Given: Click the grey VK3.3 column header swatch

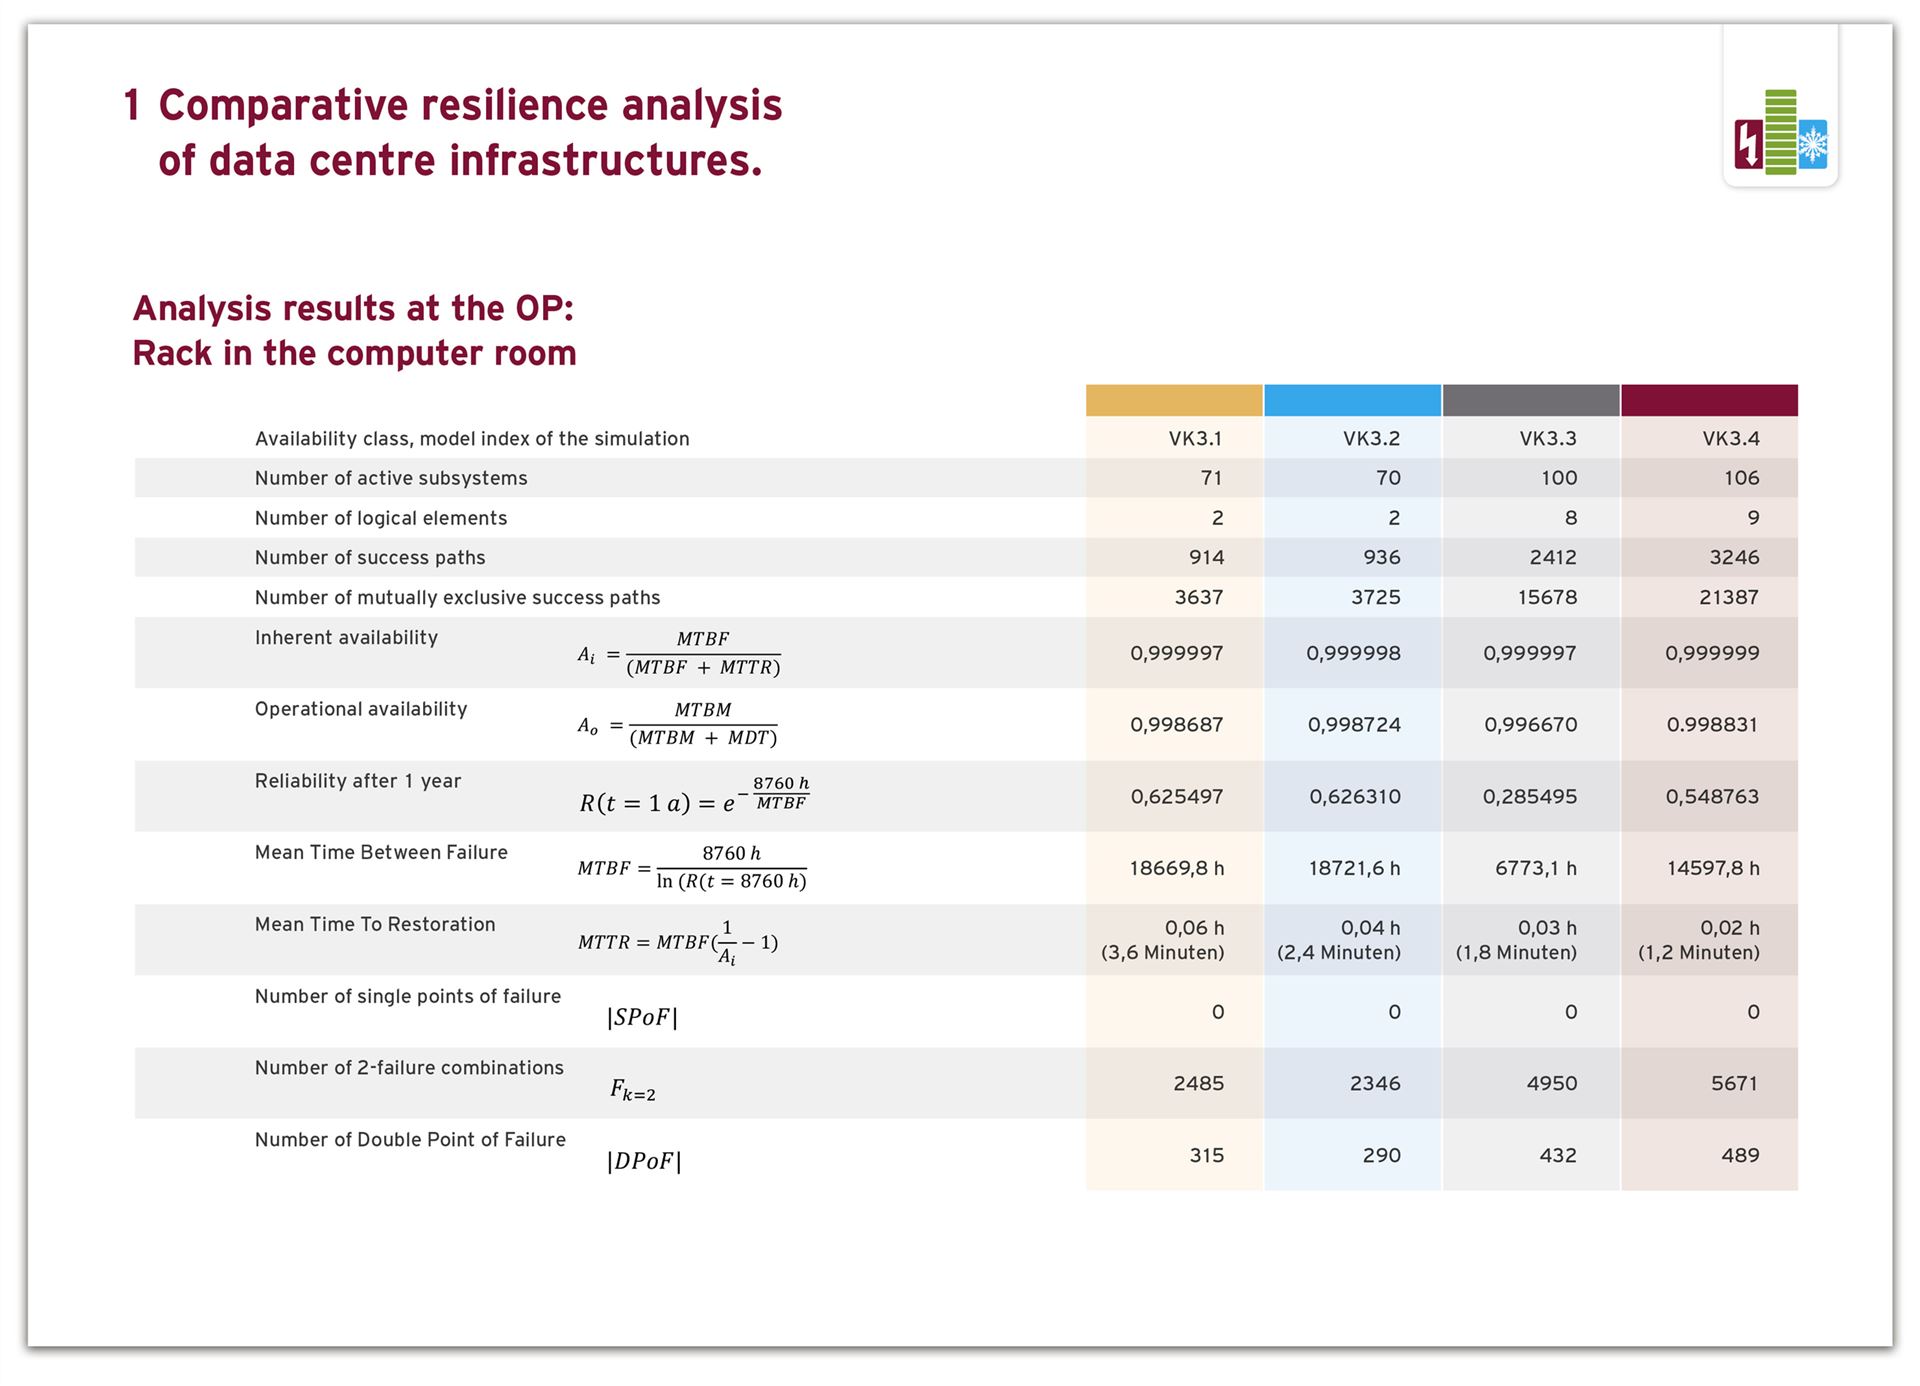Looking at the screenshot, I should click(1531, 400).
